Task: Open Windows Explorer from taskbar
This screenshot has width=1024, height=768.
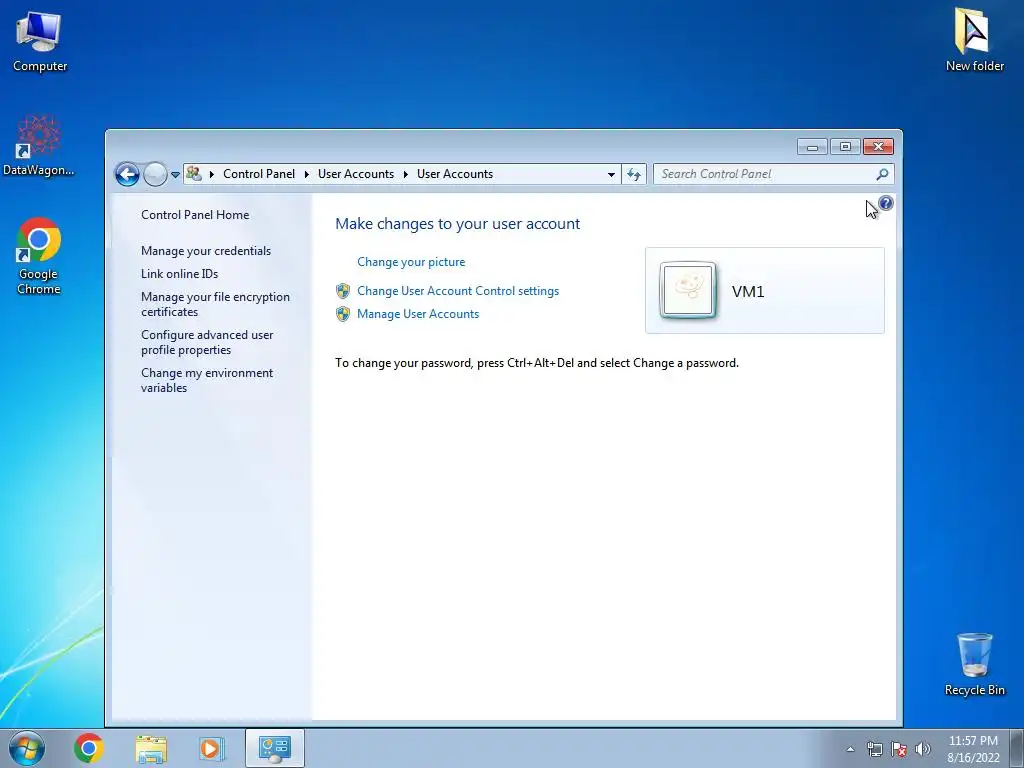Action: click(151, 748)
